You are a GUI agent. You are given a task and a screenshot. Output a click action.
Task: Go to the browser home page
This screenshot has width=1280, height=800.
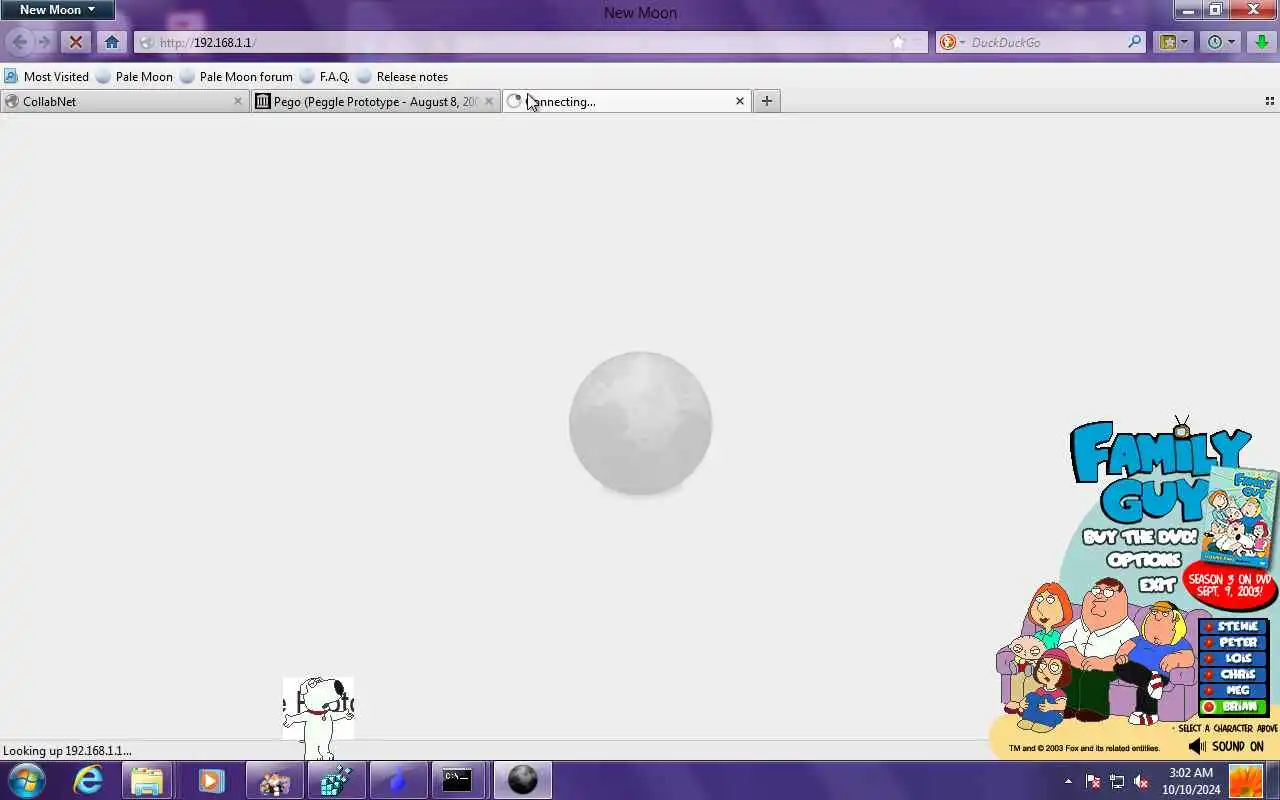[111, 42]
